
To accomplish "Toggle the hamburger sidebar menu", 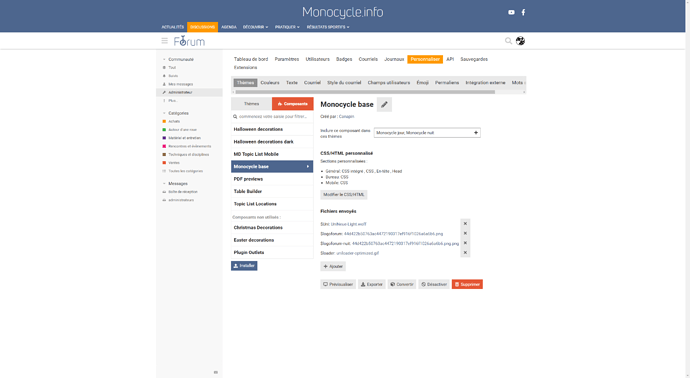I will tap(165, 41).
